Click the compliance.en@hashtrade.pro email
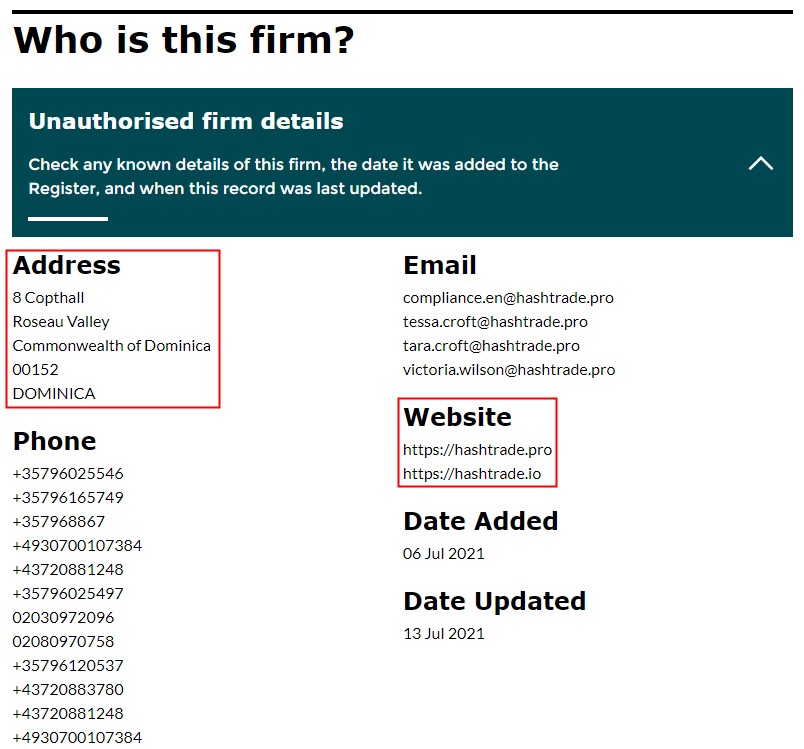The width and height of the screenshot is (804, 749). tap(508, 298)
